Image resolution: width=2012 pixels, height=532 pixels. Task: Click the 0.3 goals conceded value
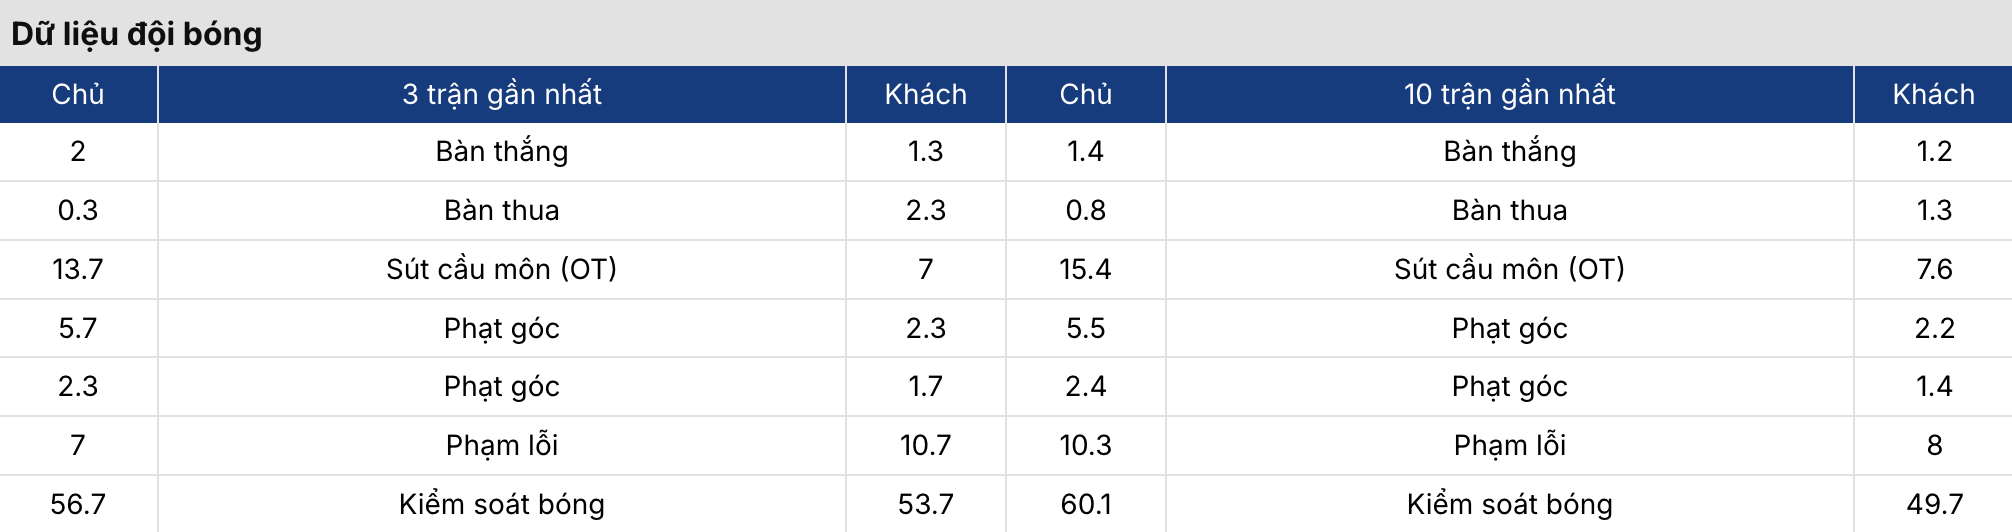[78, 210]
